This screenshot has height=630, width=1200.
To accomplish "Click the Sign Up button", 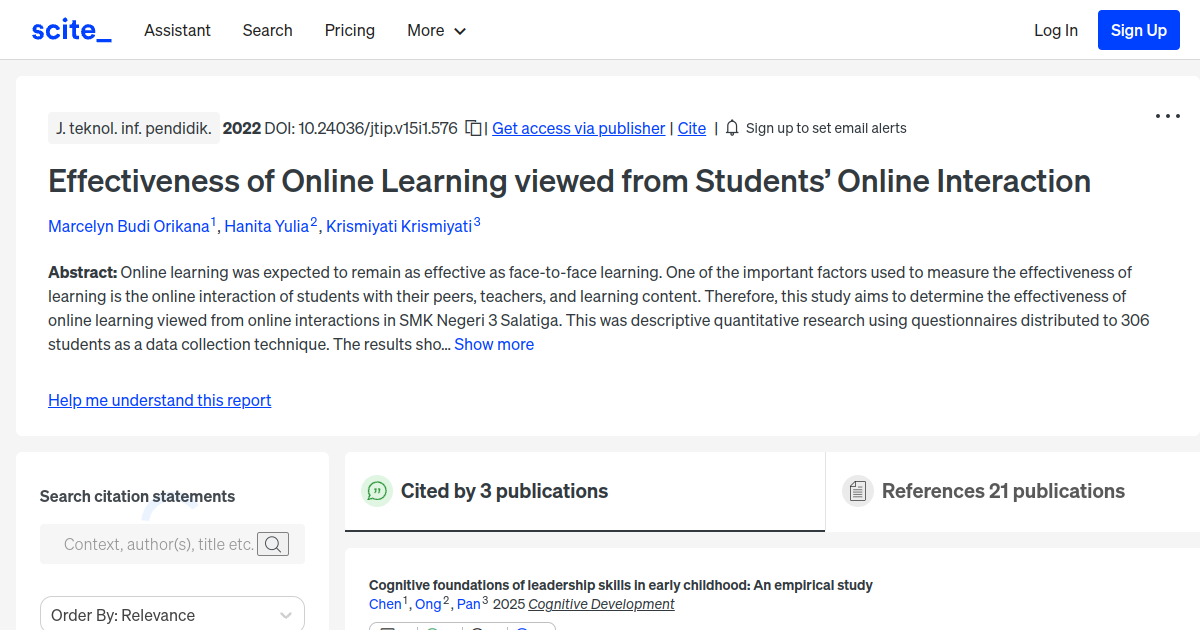I will pyautogui.click(x=1138, y=30).
